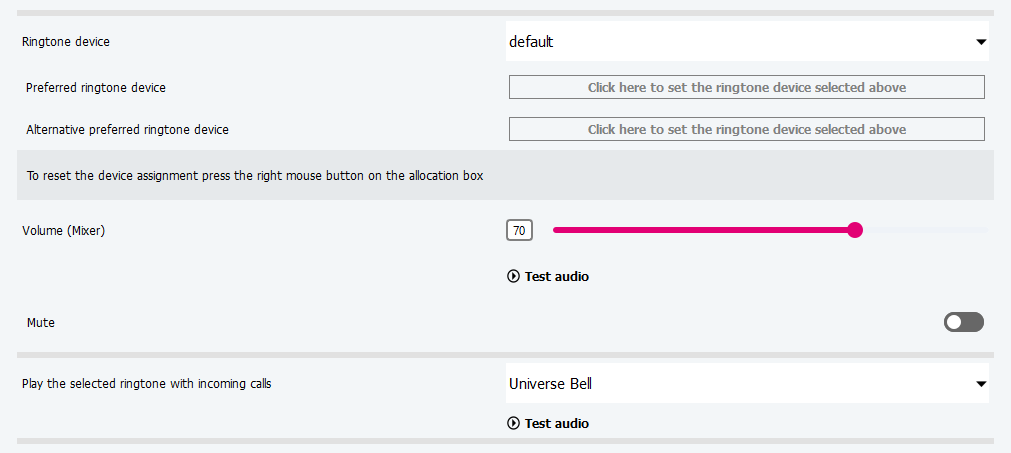
Task: Click the Ringtone device label
Action: pos(66,42)
